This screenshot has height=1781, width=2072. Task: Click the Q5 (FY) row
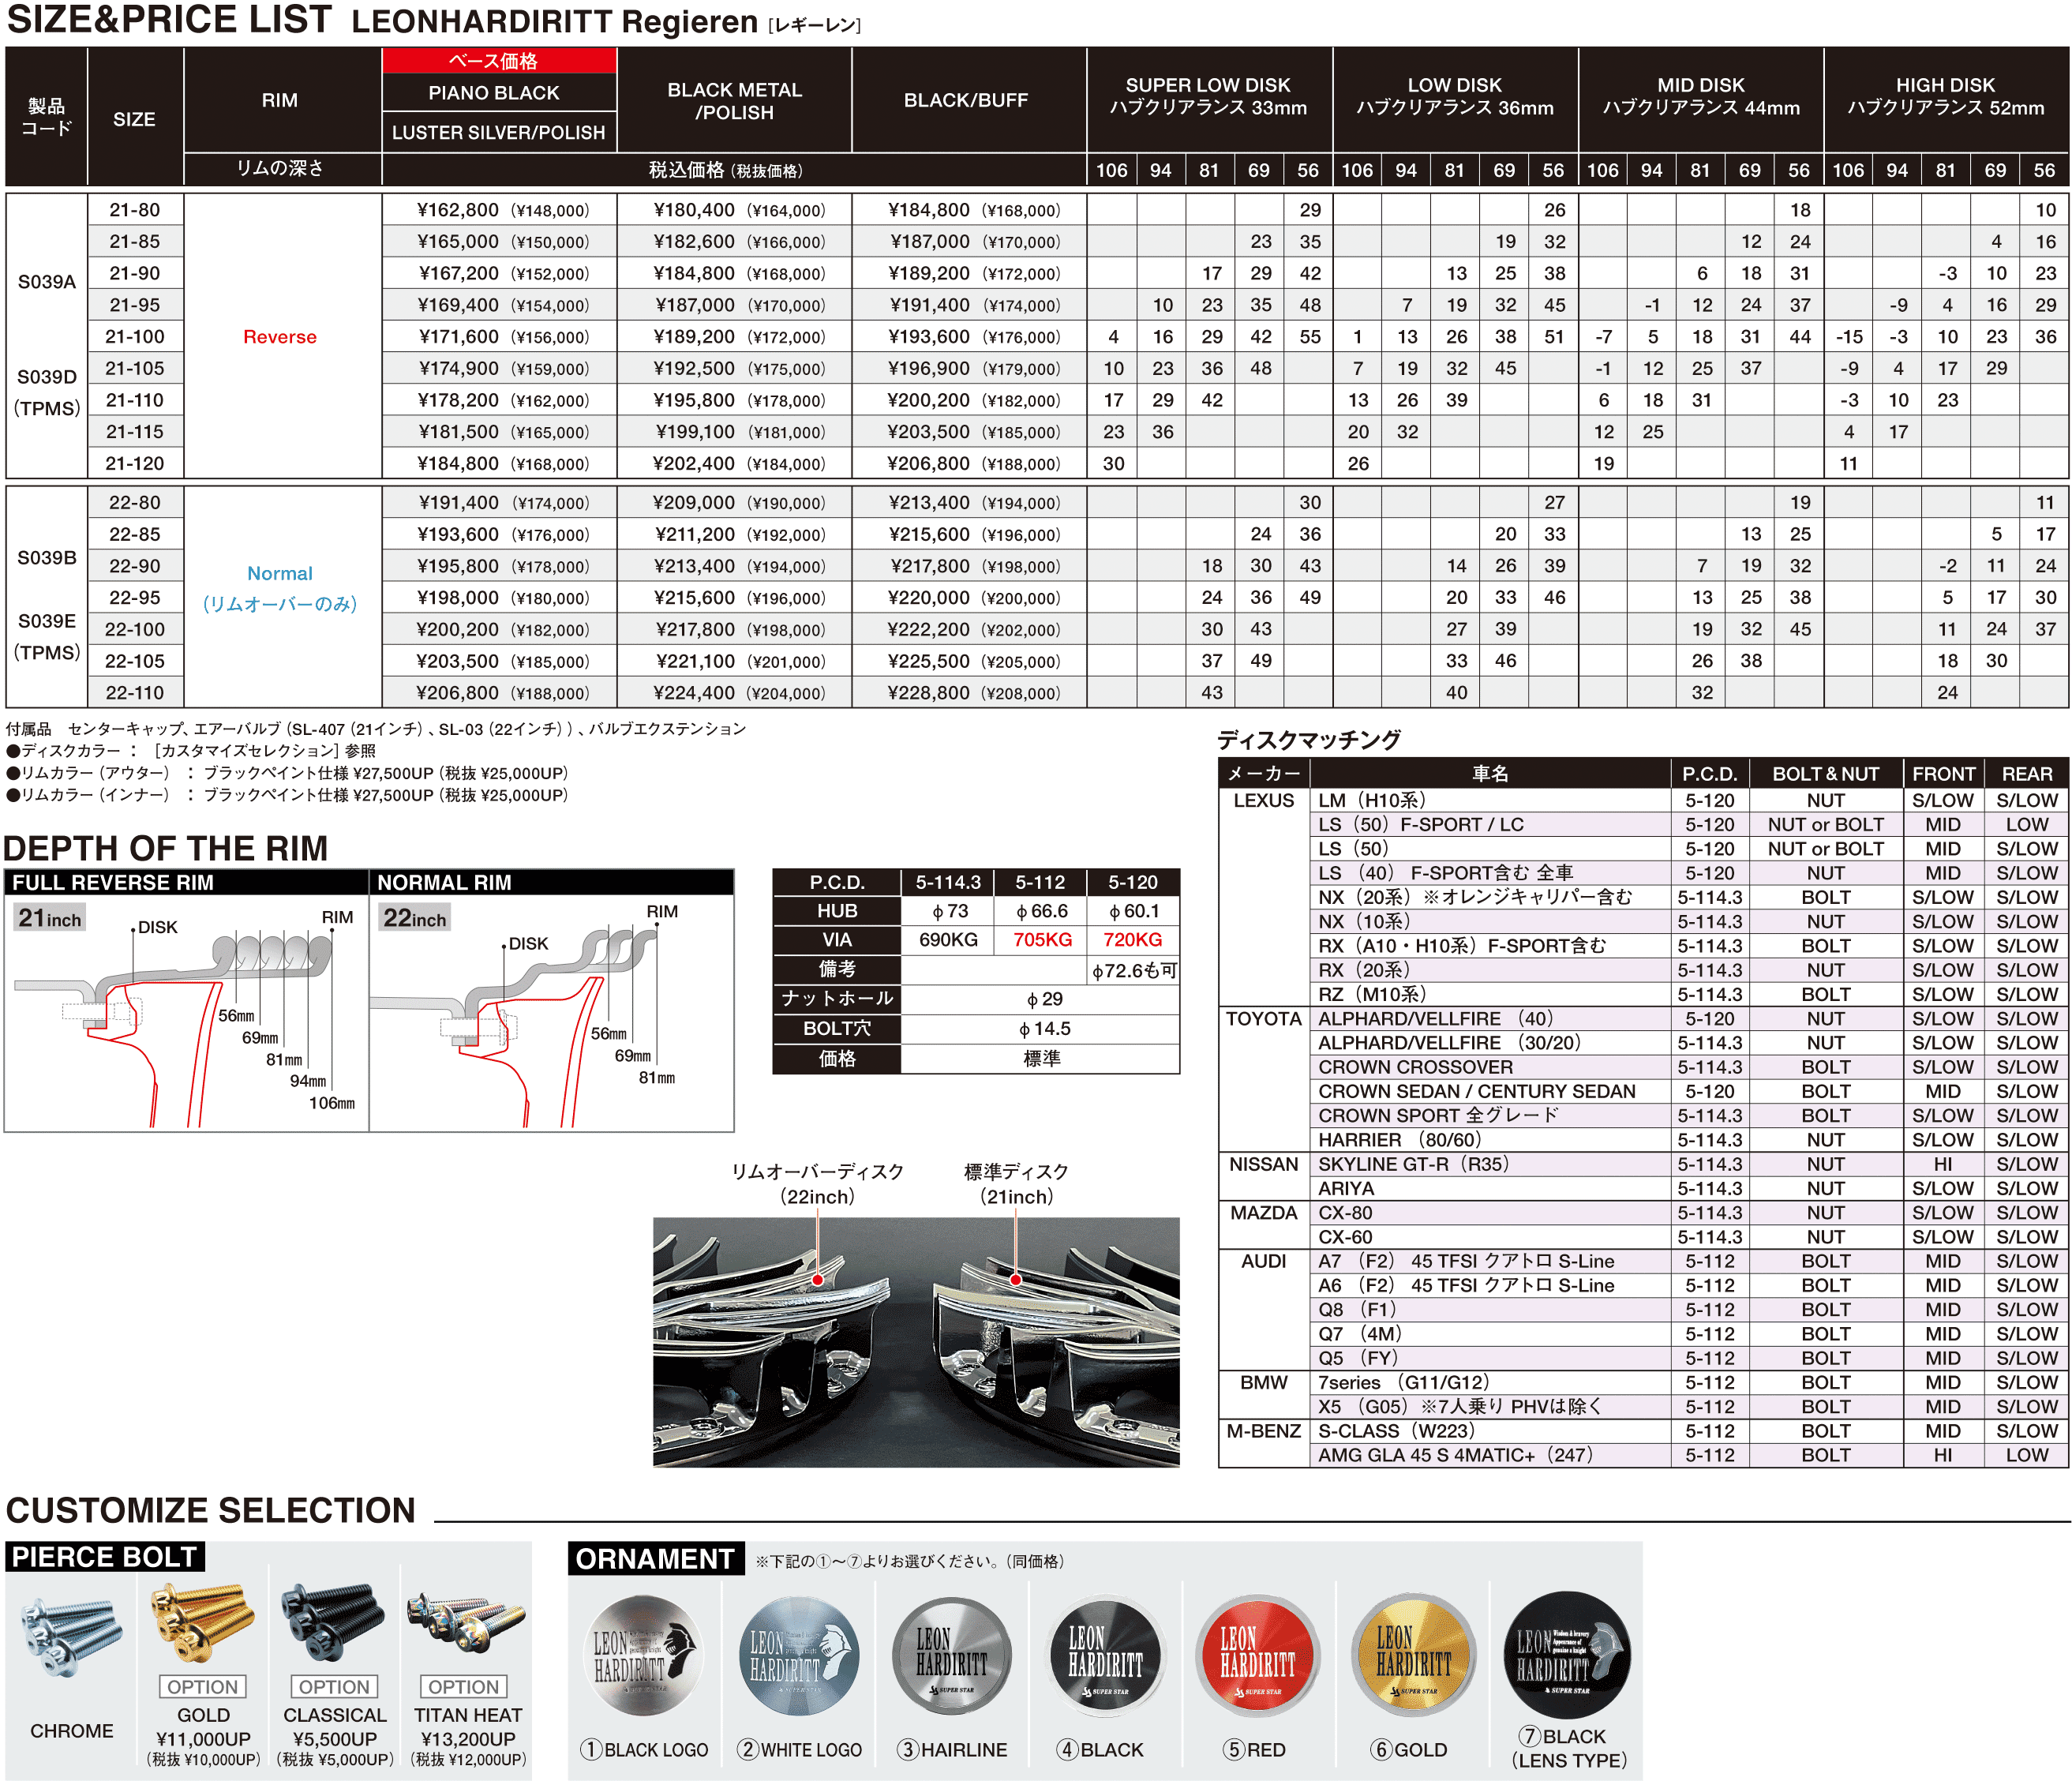(x=1689, y=1358)
